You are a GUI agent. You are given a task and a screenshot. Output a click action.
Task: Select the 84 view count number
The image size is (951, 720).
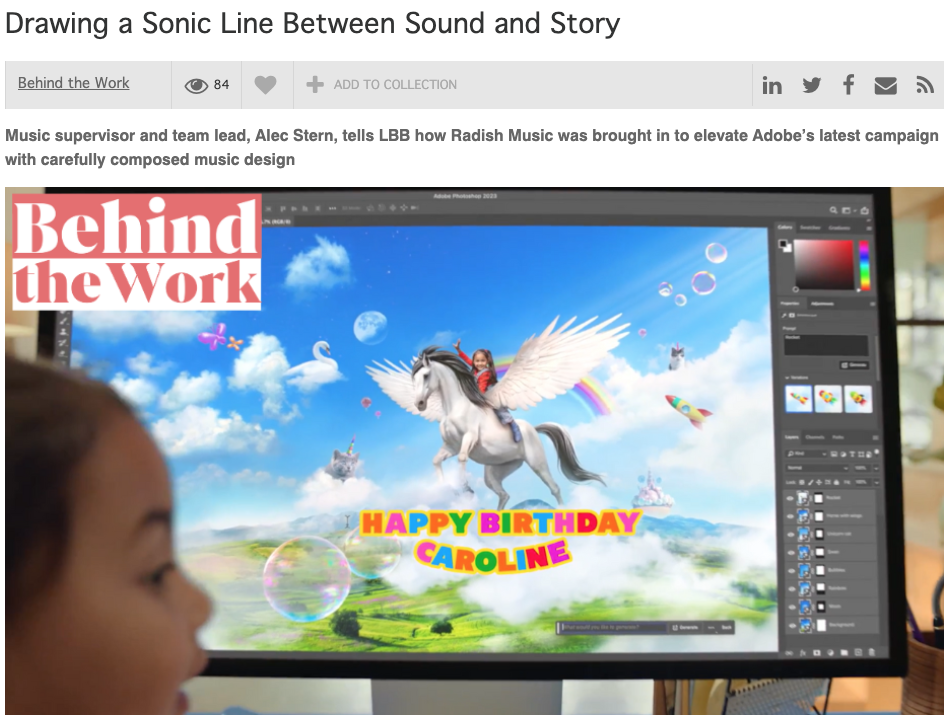pyautogui.click(x=221, y=85)
